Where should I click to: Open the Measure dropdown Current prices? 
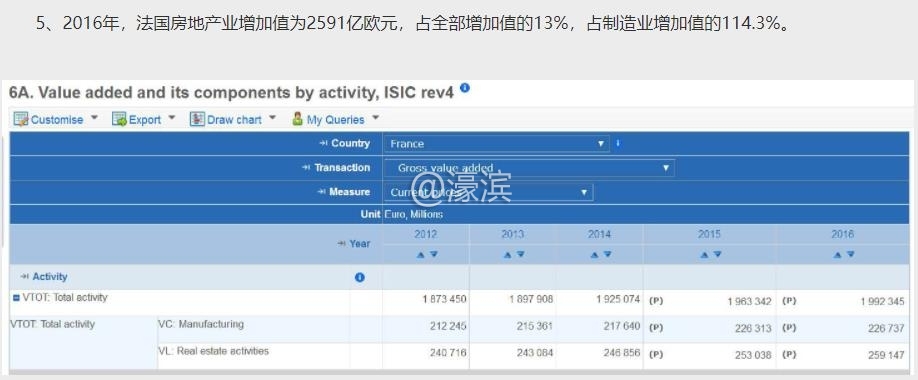[x=488, y=193]
